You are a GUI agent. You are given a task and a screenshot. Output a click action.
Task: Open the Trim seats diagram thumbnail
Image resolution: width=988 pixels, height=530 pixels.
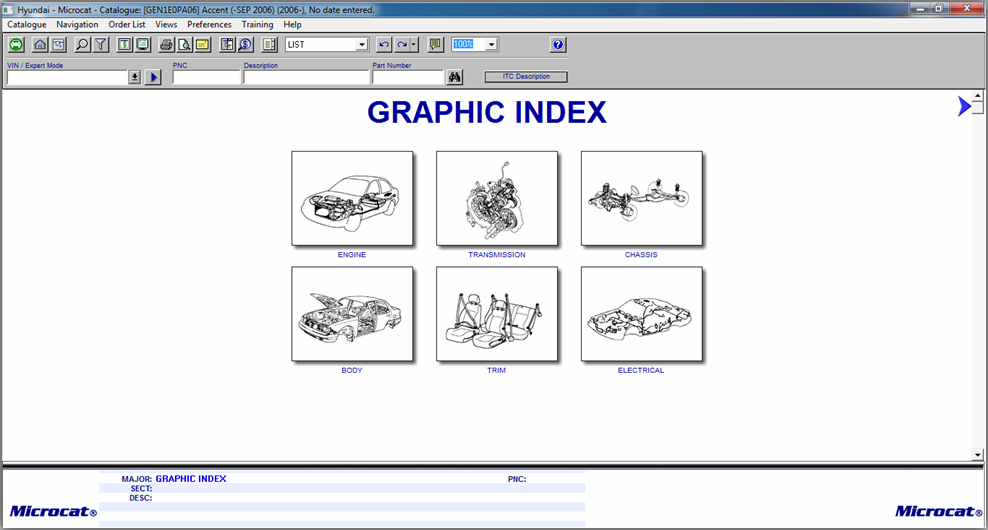pyautogui.click(x=497, y=314)
